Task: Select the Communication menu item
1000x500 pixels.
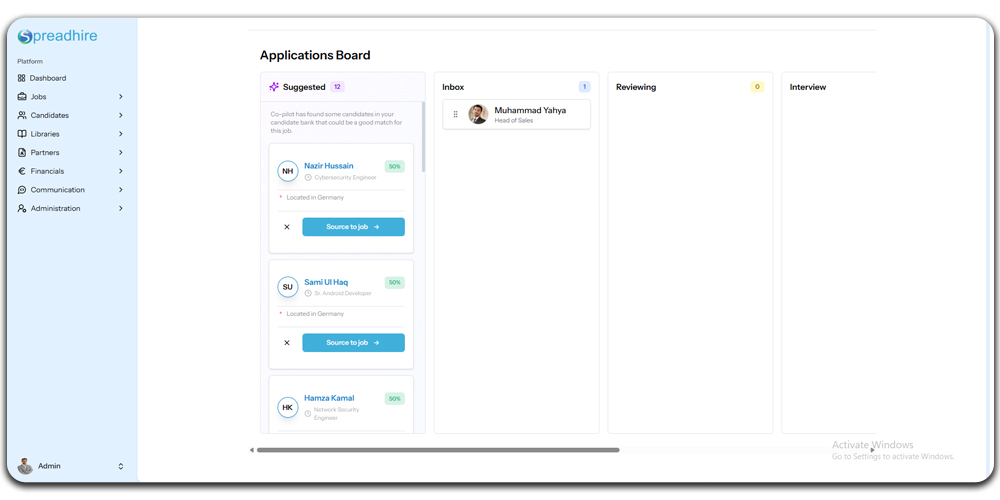Action: [x=57, y=190]
